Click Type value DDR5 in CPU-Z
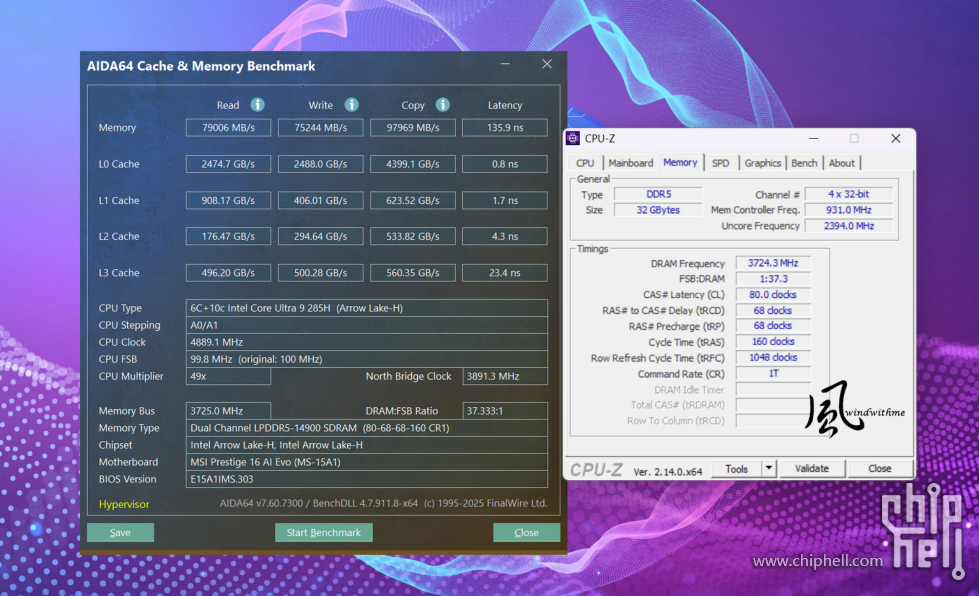Screen dimensions: 979x596 pos(658,194)
